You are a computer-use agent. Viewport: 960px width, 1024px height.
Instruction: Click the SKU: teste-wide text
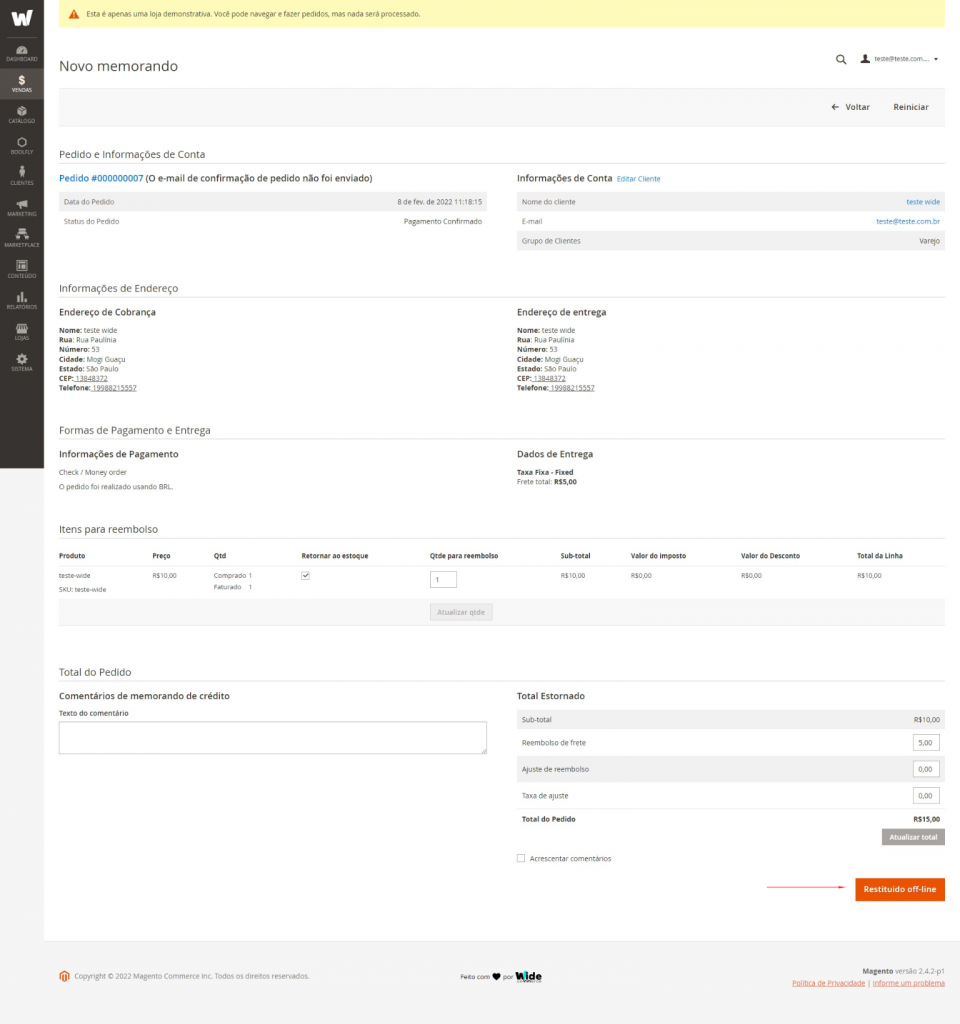[x=82, y=589]
